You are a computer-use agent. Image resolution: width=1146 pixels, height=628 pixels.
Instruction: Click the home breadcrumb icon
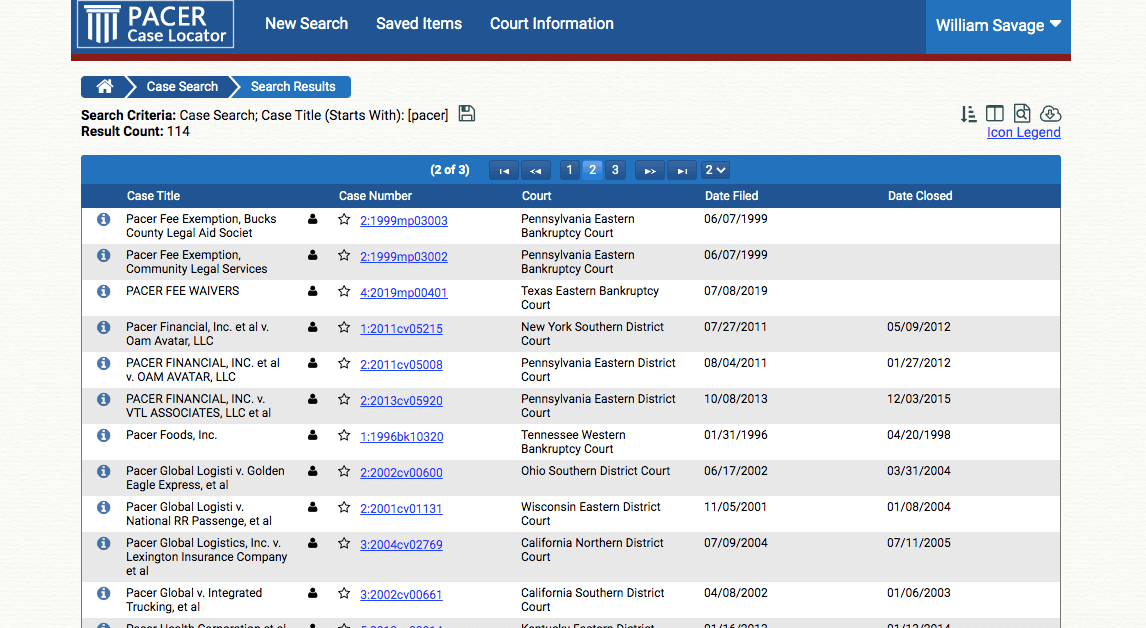point(105,86)
